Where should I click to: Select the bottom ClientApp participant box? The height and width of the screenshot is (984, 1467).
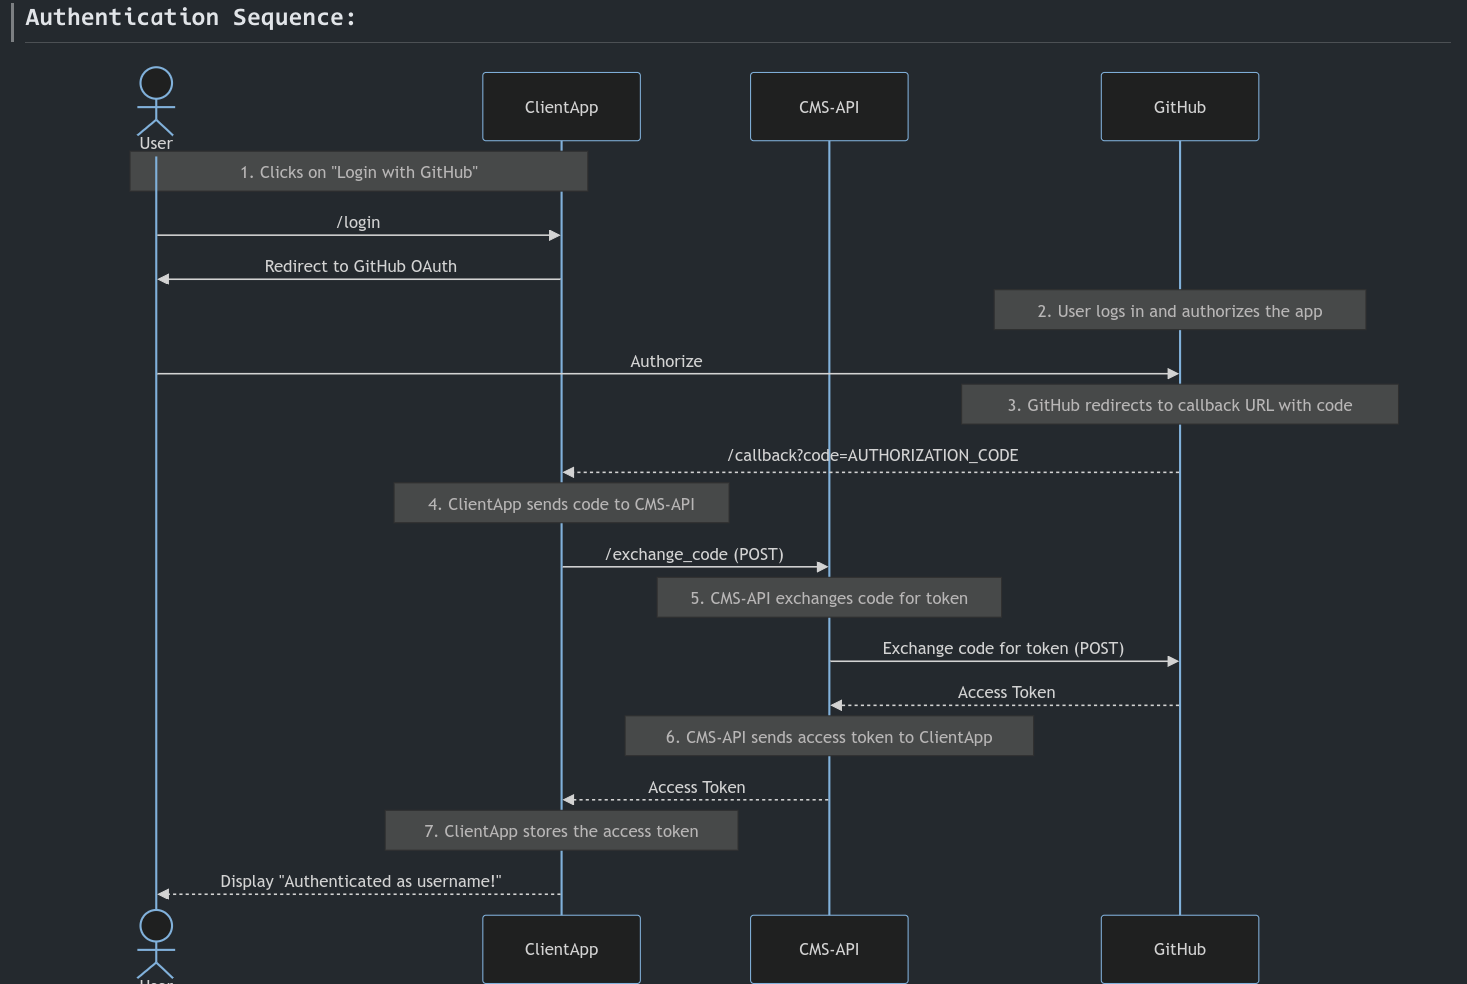click(x=561, y=949)
